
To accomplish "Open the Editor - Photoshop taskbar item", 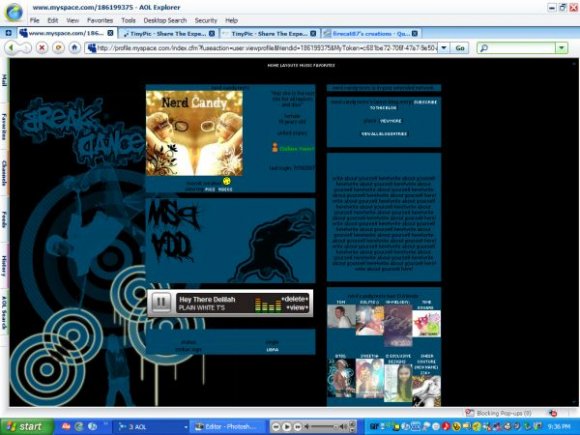I will tap(228, 426).
